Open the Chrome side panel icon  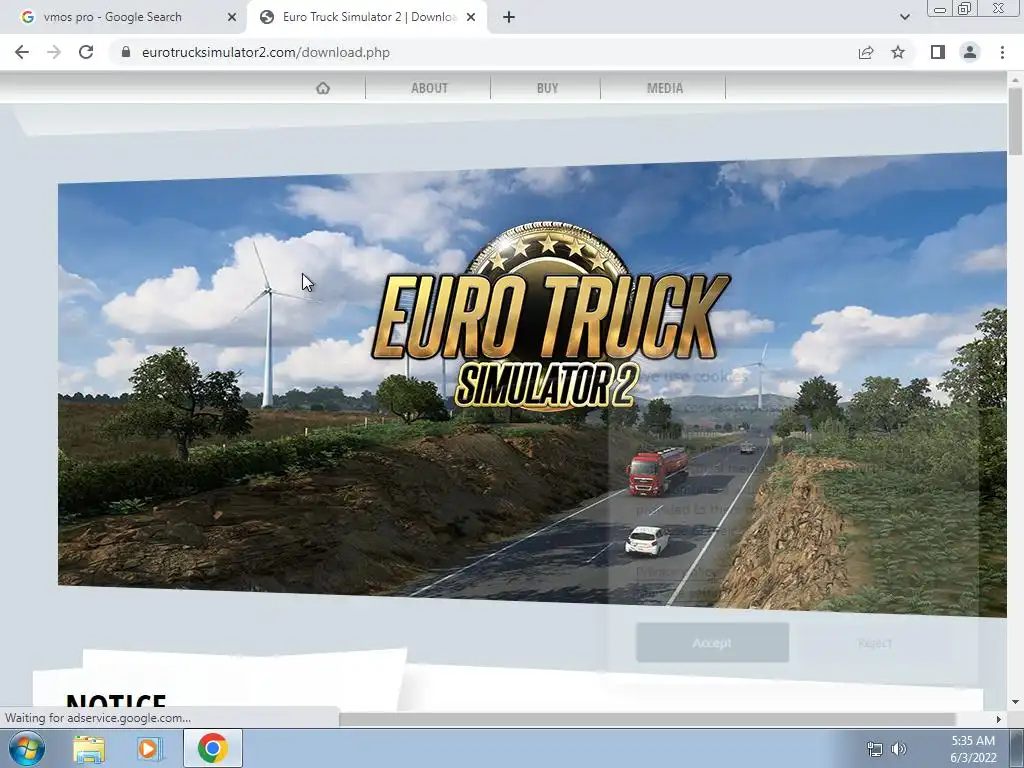coord(938,52)
